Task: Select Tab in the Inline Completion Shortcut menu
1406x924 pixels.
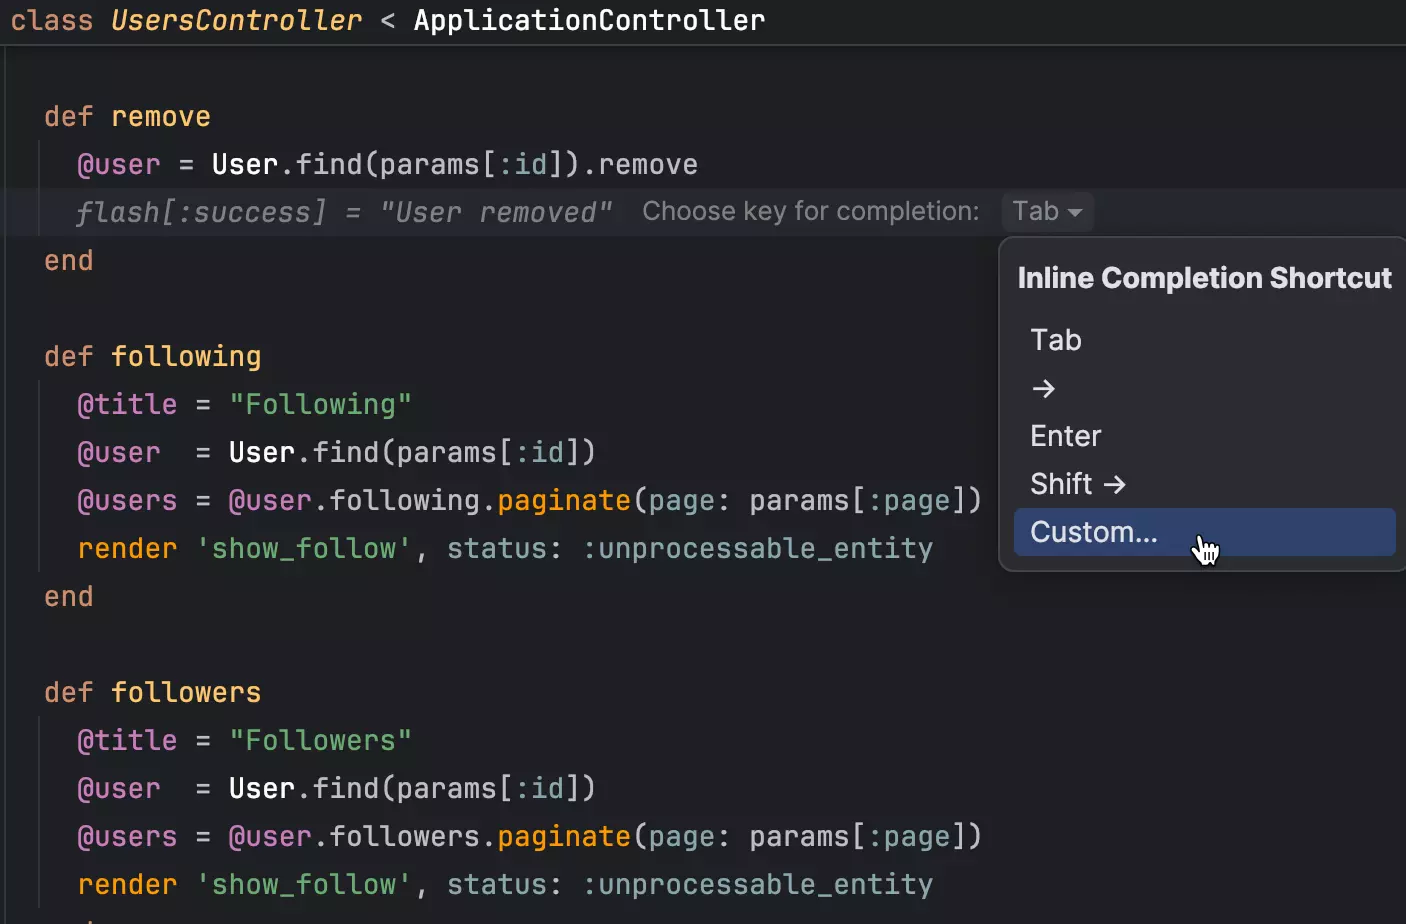Action: click(1056, 340)
